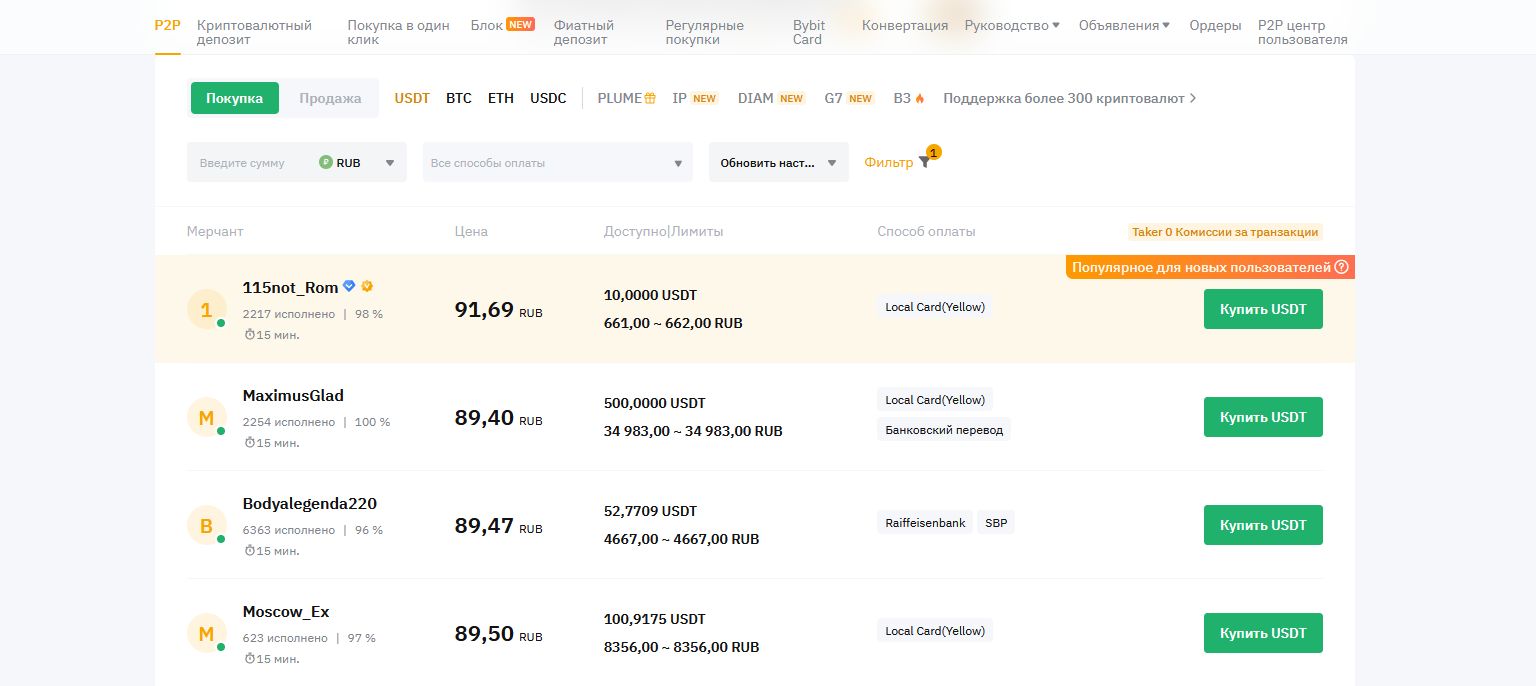Switch to Продажа (Sell) mode
The width and height of the screenshot is (1536, 686).
(330, 98)
